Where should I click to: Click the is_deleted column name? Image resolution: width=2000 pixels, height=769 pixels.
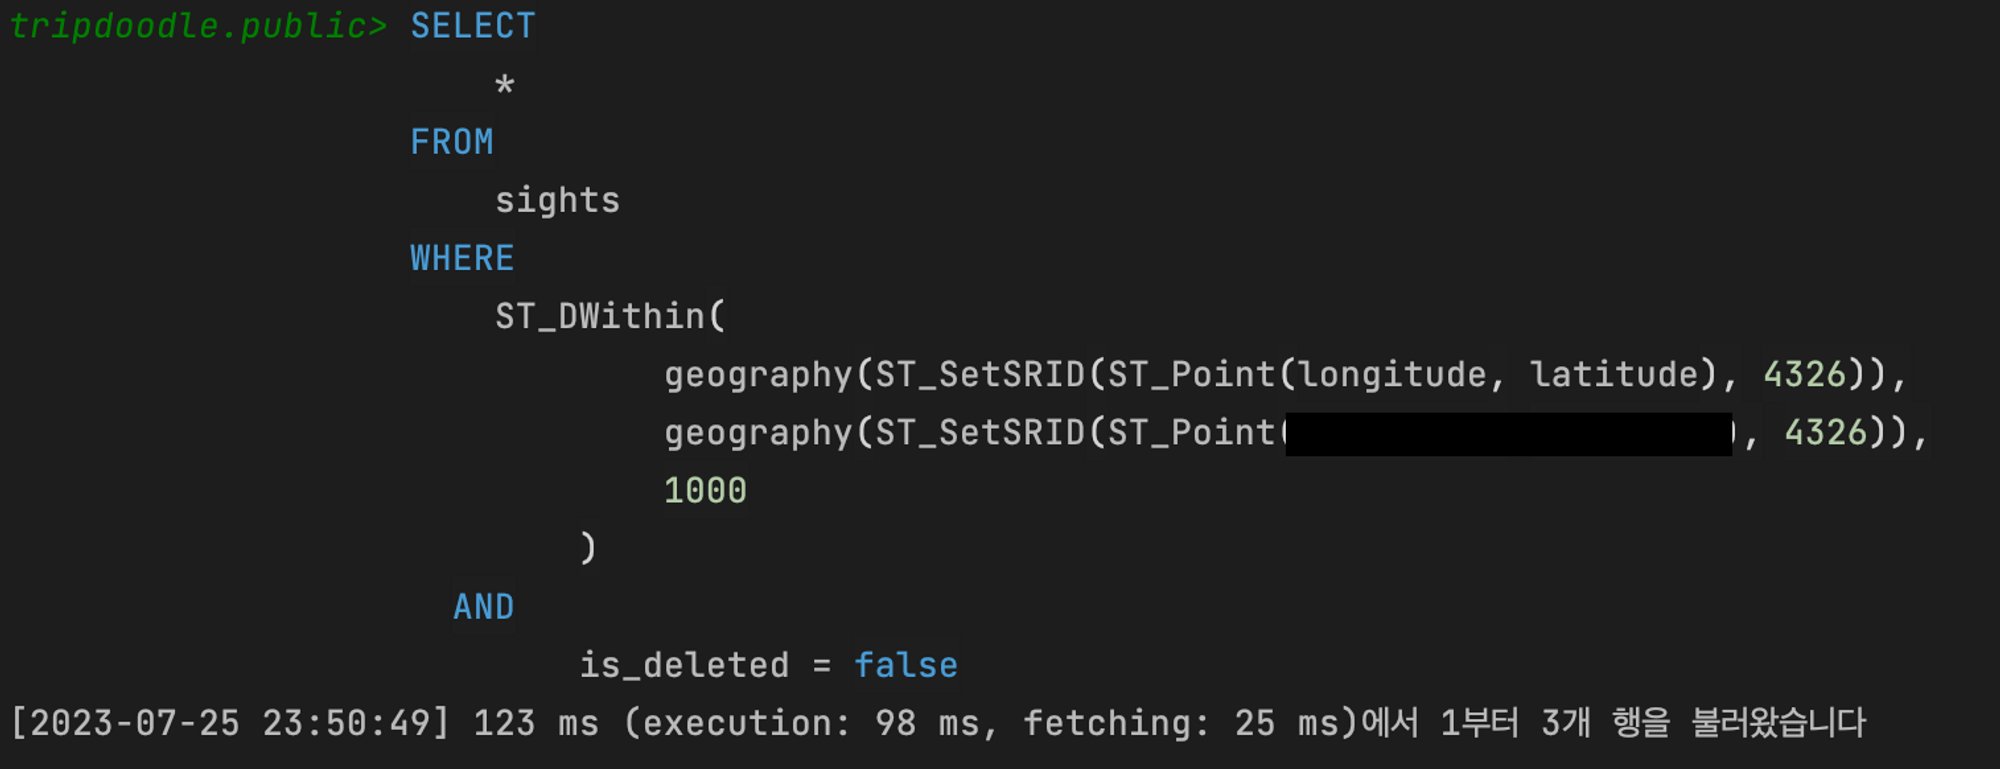click(x=685, y=665)
